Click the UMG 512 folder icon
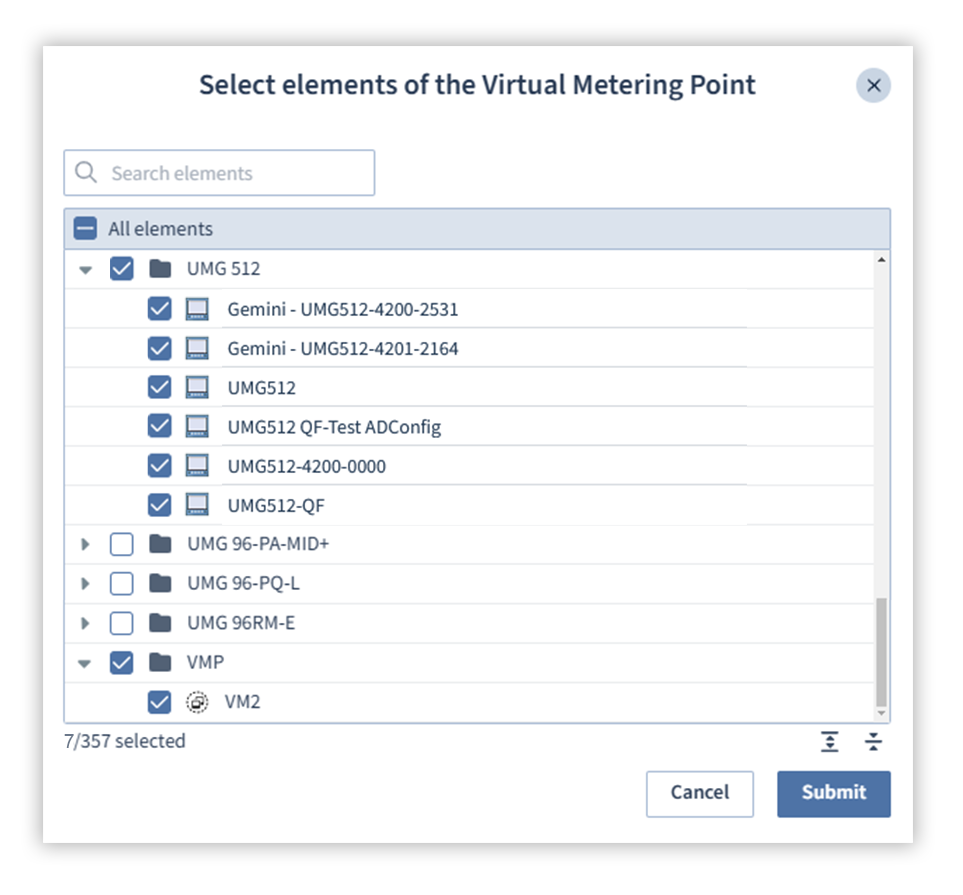 click(x=159, y=269)
